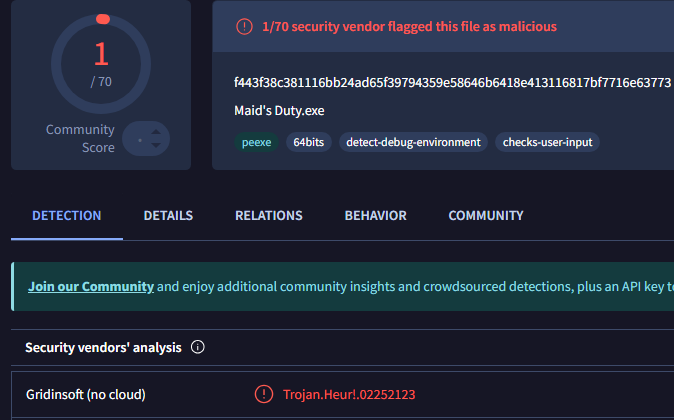Go to the RELATIONS tab
Image resolution: width=674 pixels, height=420 pixels.
(x=269, y=215)
